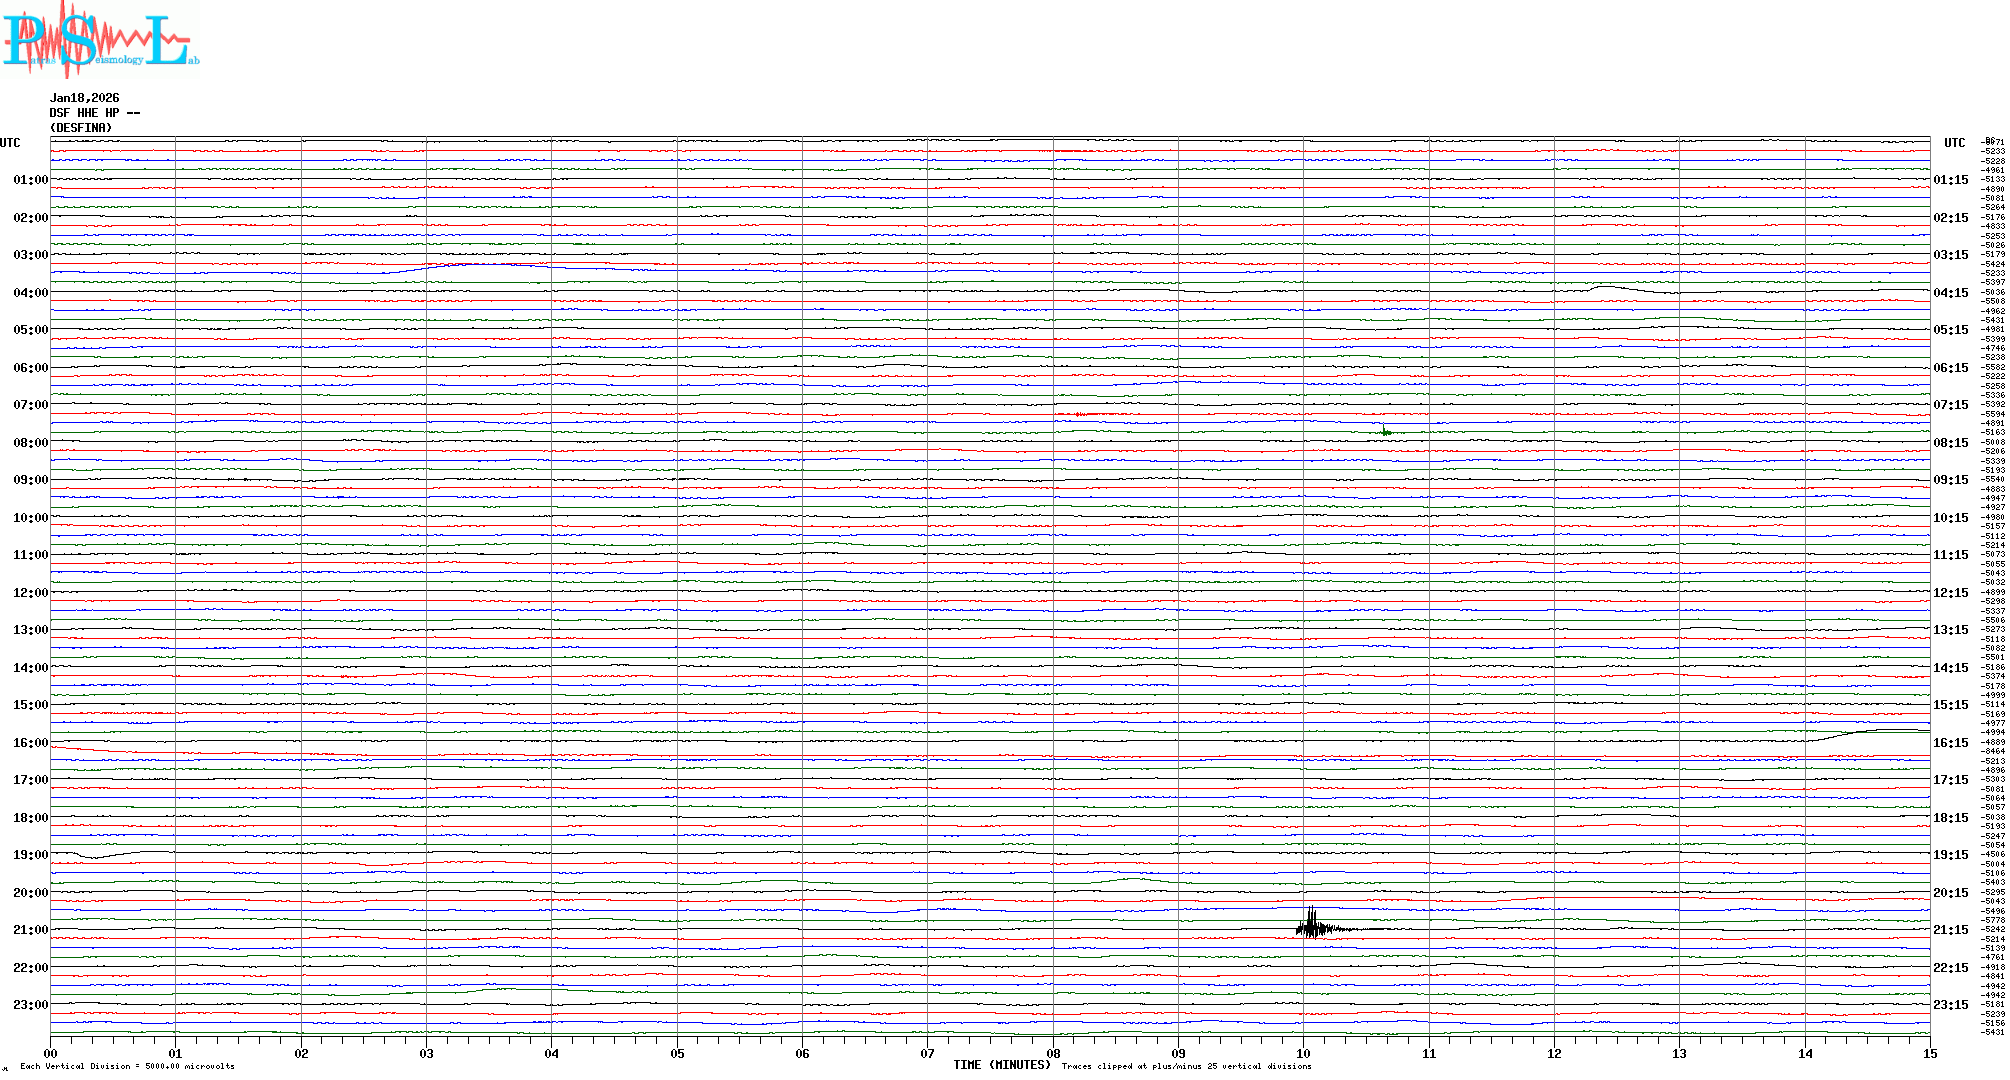This screenshot has width=2010, height=1080.
Task: Click the left UTC axis header
Action: pos(10,143)
